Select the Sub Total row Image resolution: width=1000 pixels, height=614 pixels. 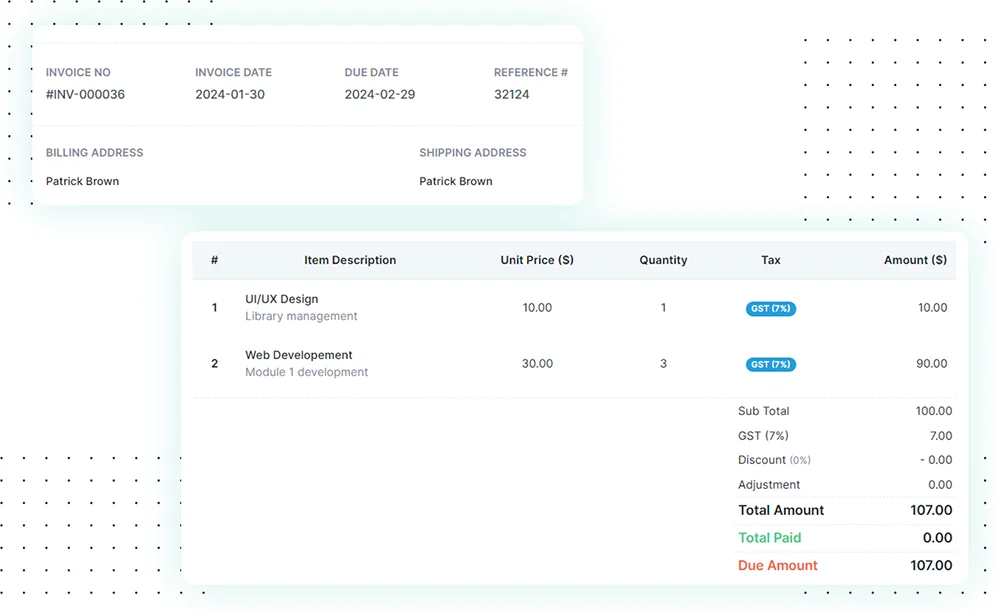pyautogui.click(x=763, y=411)
